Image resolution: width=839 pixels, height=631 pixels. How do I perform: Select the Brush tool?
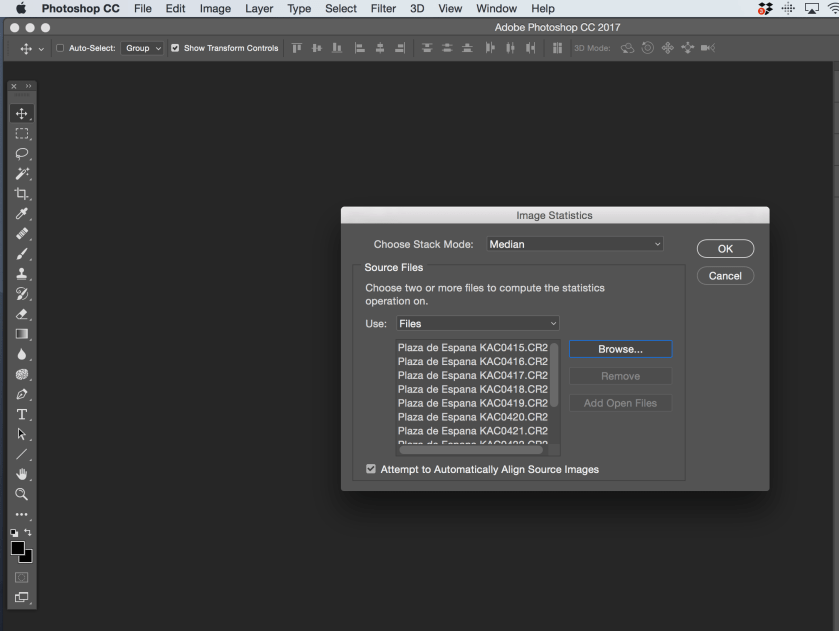tap(21, 254)
